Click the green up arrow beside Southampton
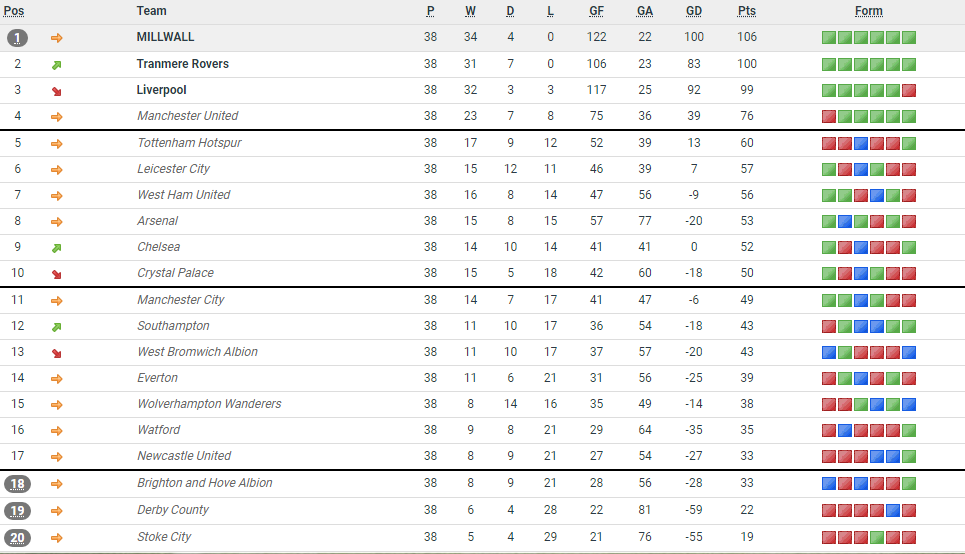965x554 pixels. 57,326
